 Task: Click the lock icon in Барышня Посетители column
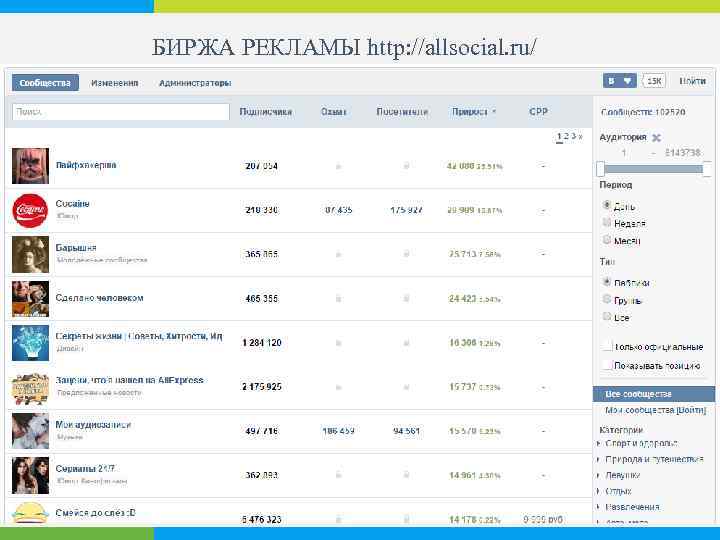tap(406, 254)
